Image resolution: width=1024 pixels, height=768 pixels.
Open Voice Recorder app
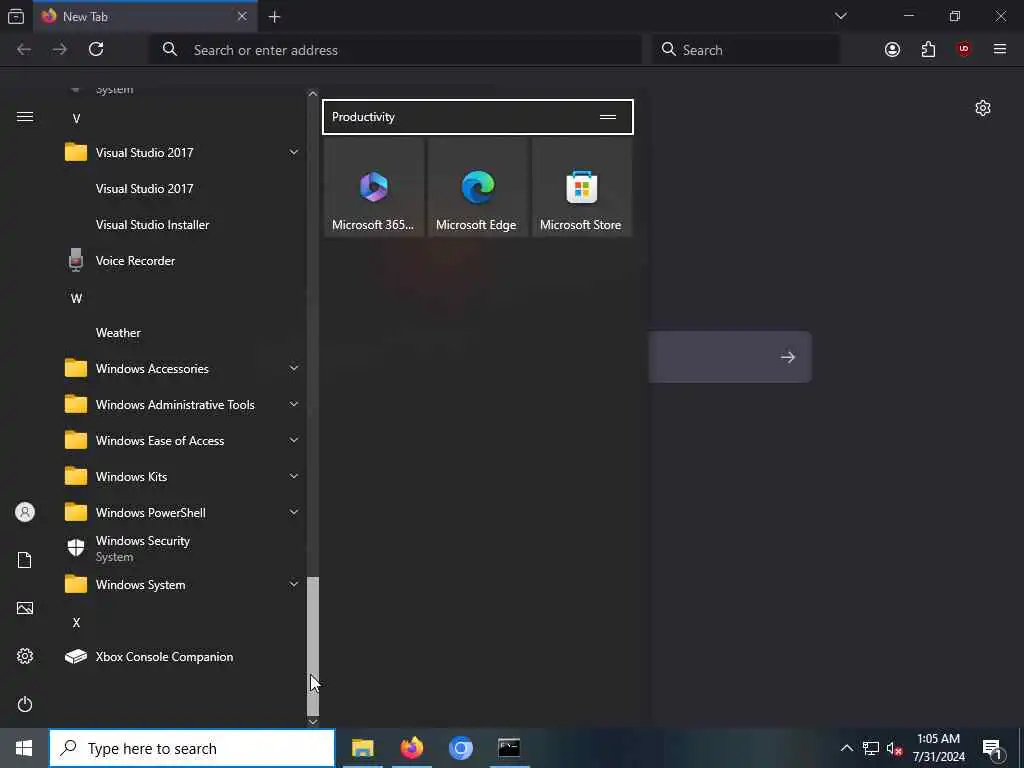(x=182, y=261)
